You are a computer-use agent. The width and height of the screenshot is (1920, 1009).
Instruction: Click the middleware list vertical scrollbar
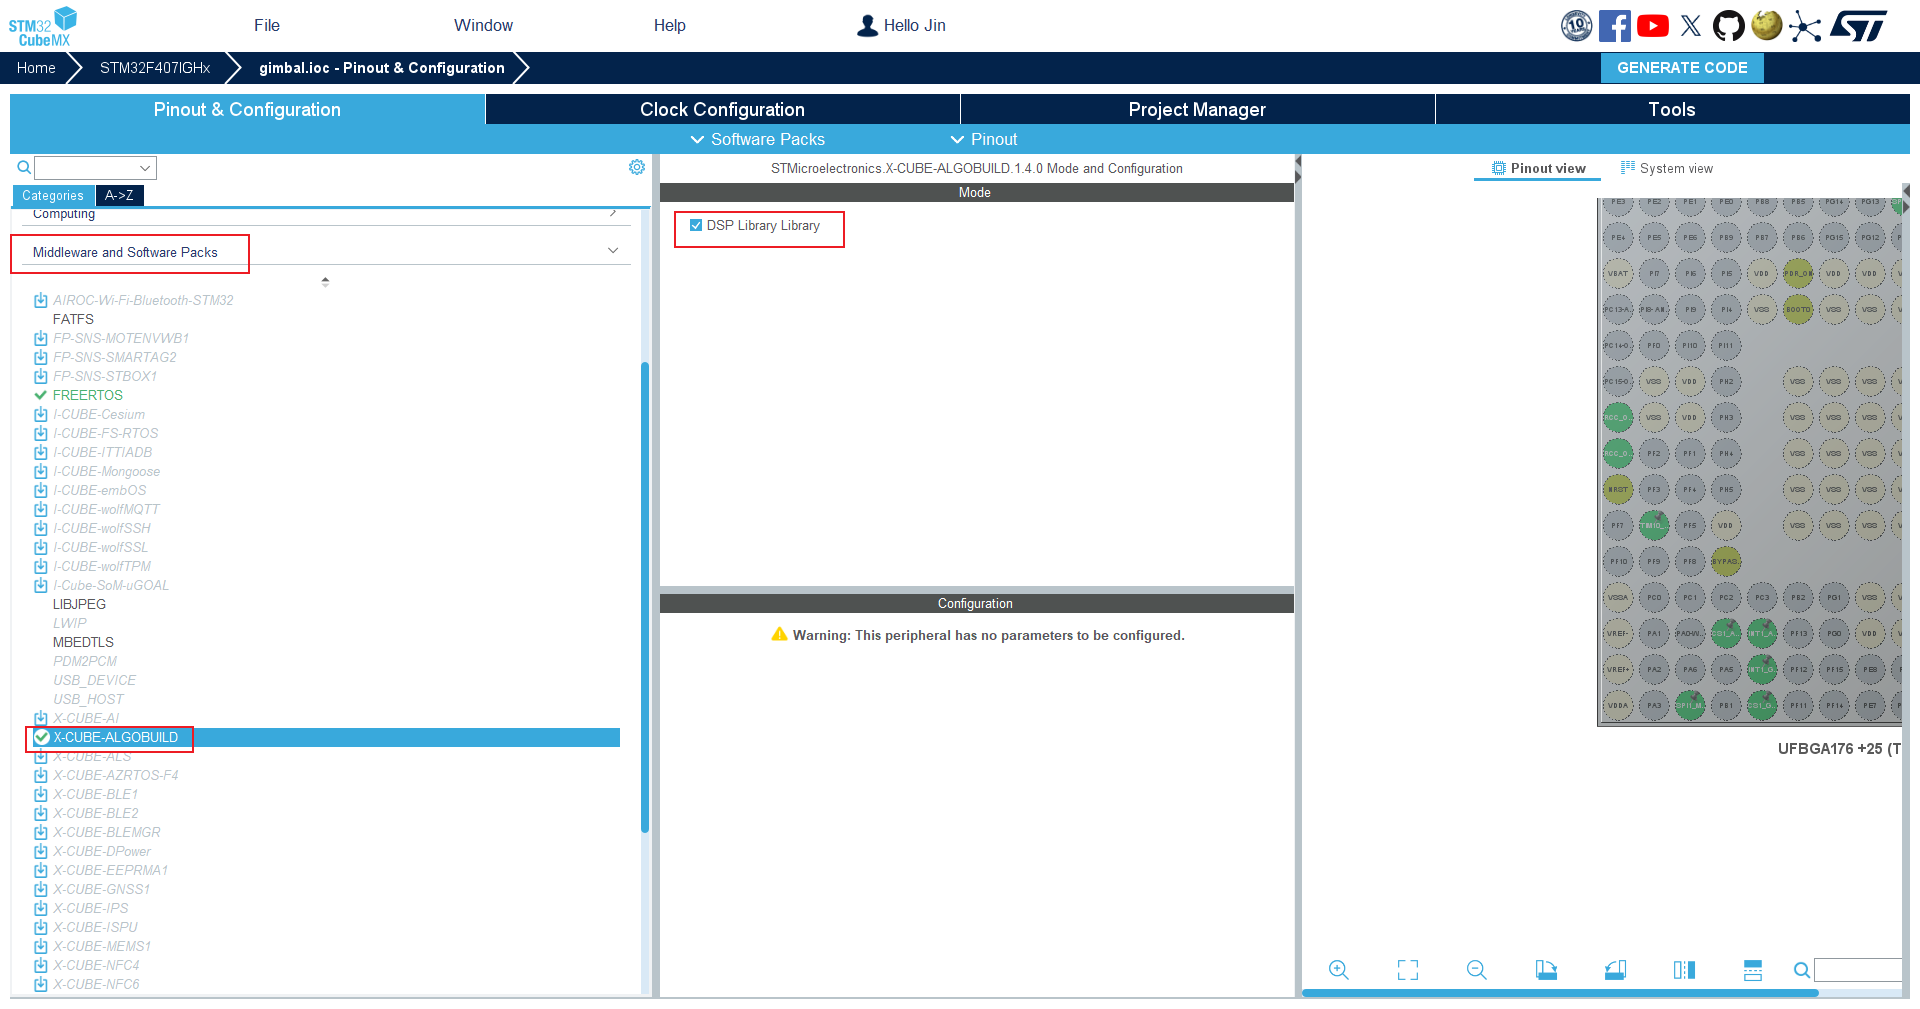point(645,597)
